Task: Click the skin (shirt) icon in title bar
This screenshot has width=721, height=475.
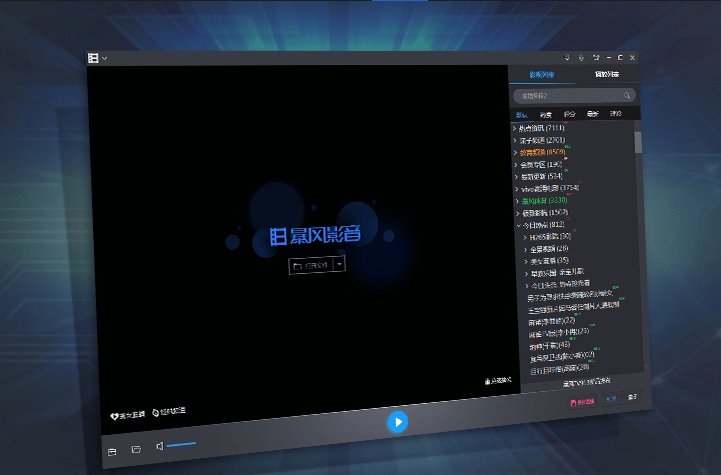Action: point(596,57)
